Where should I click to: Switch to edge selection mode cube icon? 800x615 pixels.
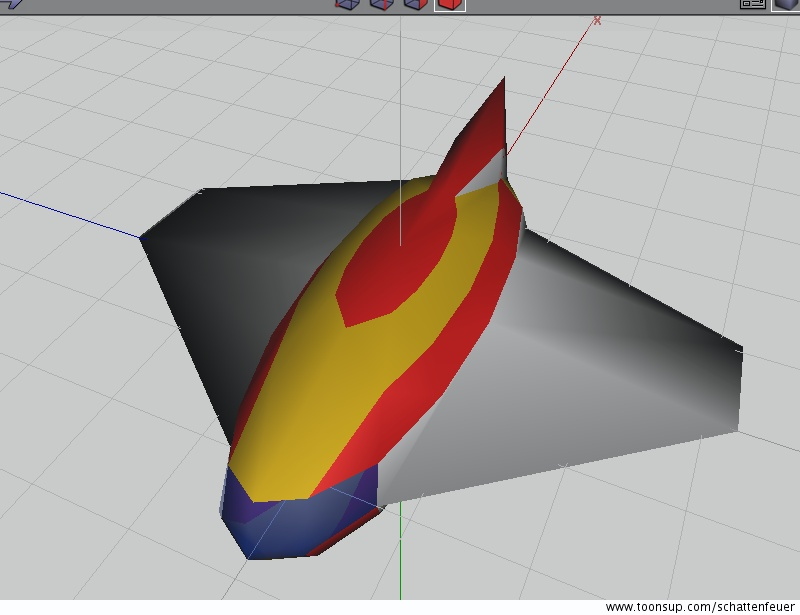click(382, 4)
